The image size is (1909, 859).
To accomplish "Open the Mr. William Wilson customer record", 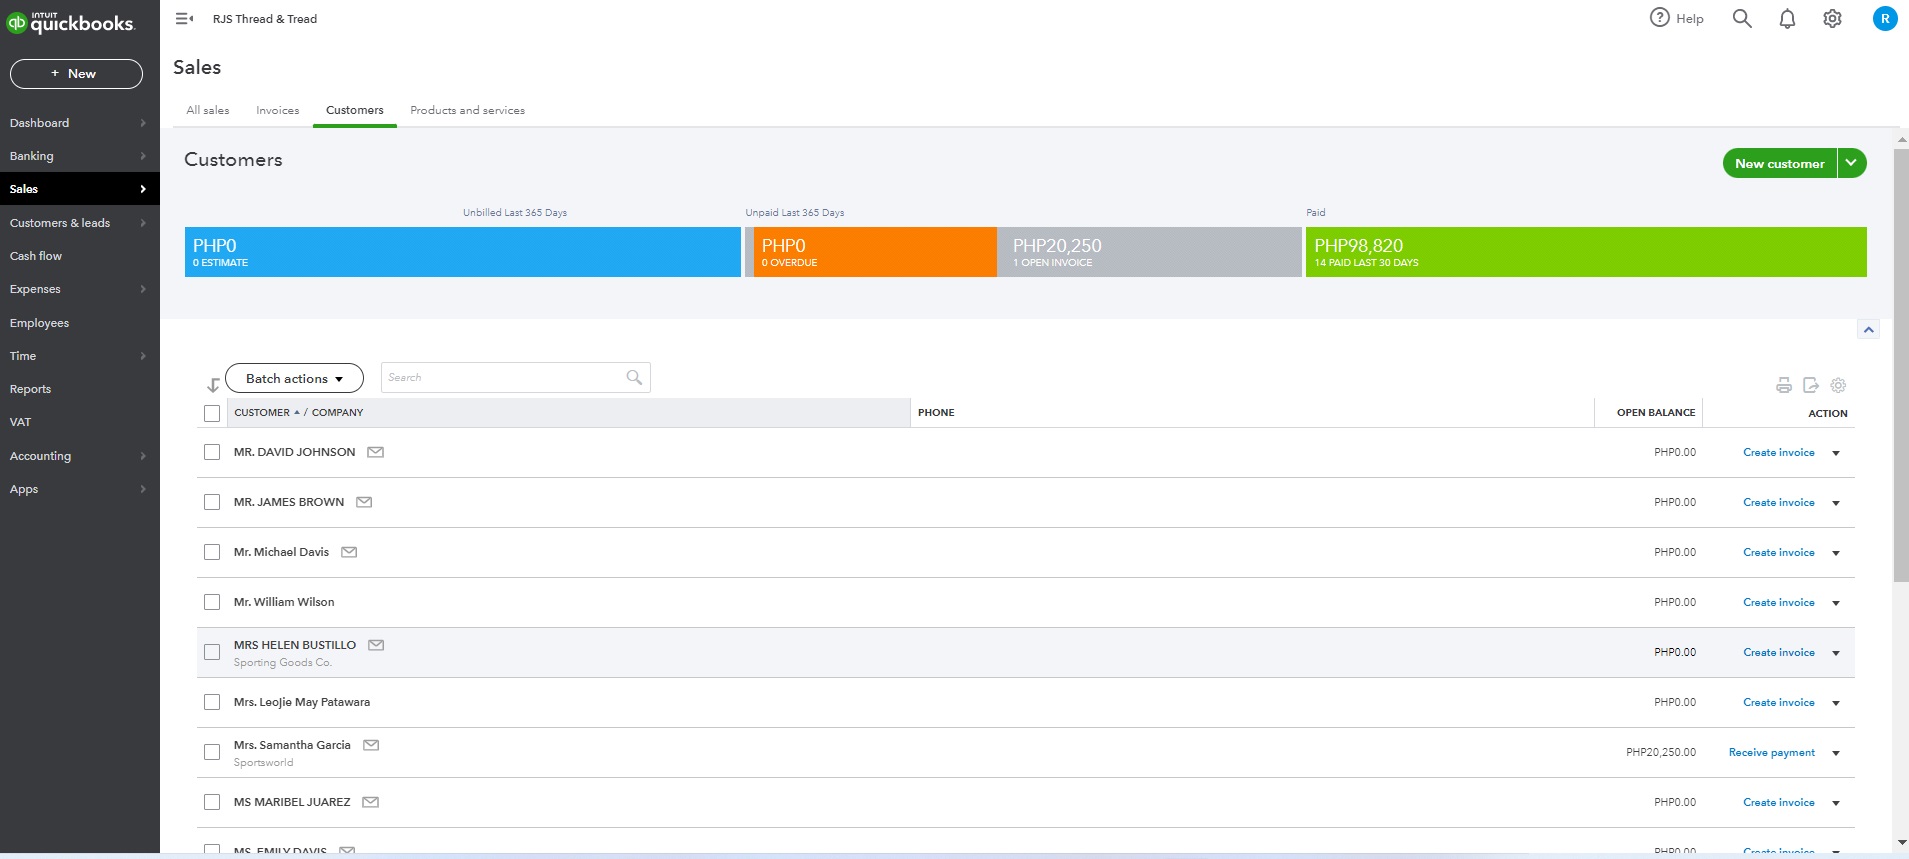I will click(x=284, y=602).
